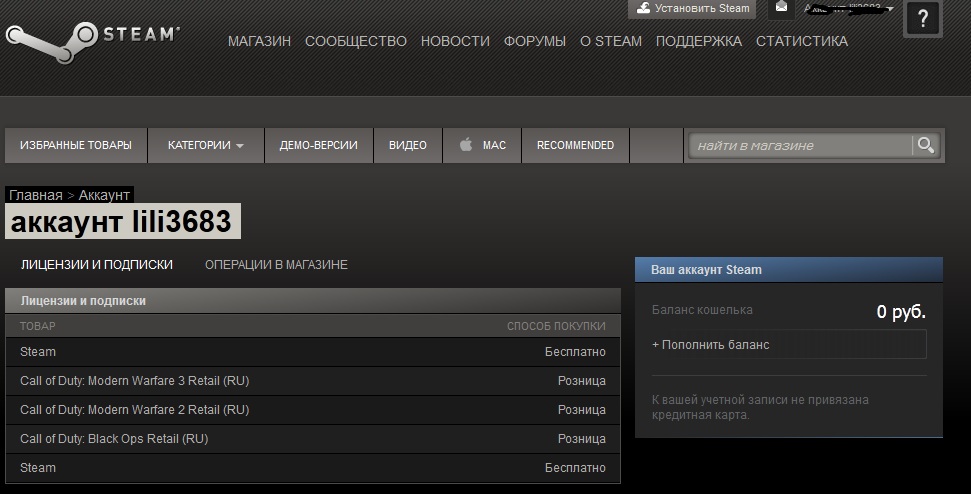Image resolution: width=971 pixels, height=494 pixels.
Task: Click аккаунт lili3683 heading
Action: tap(121, 222)
